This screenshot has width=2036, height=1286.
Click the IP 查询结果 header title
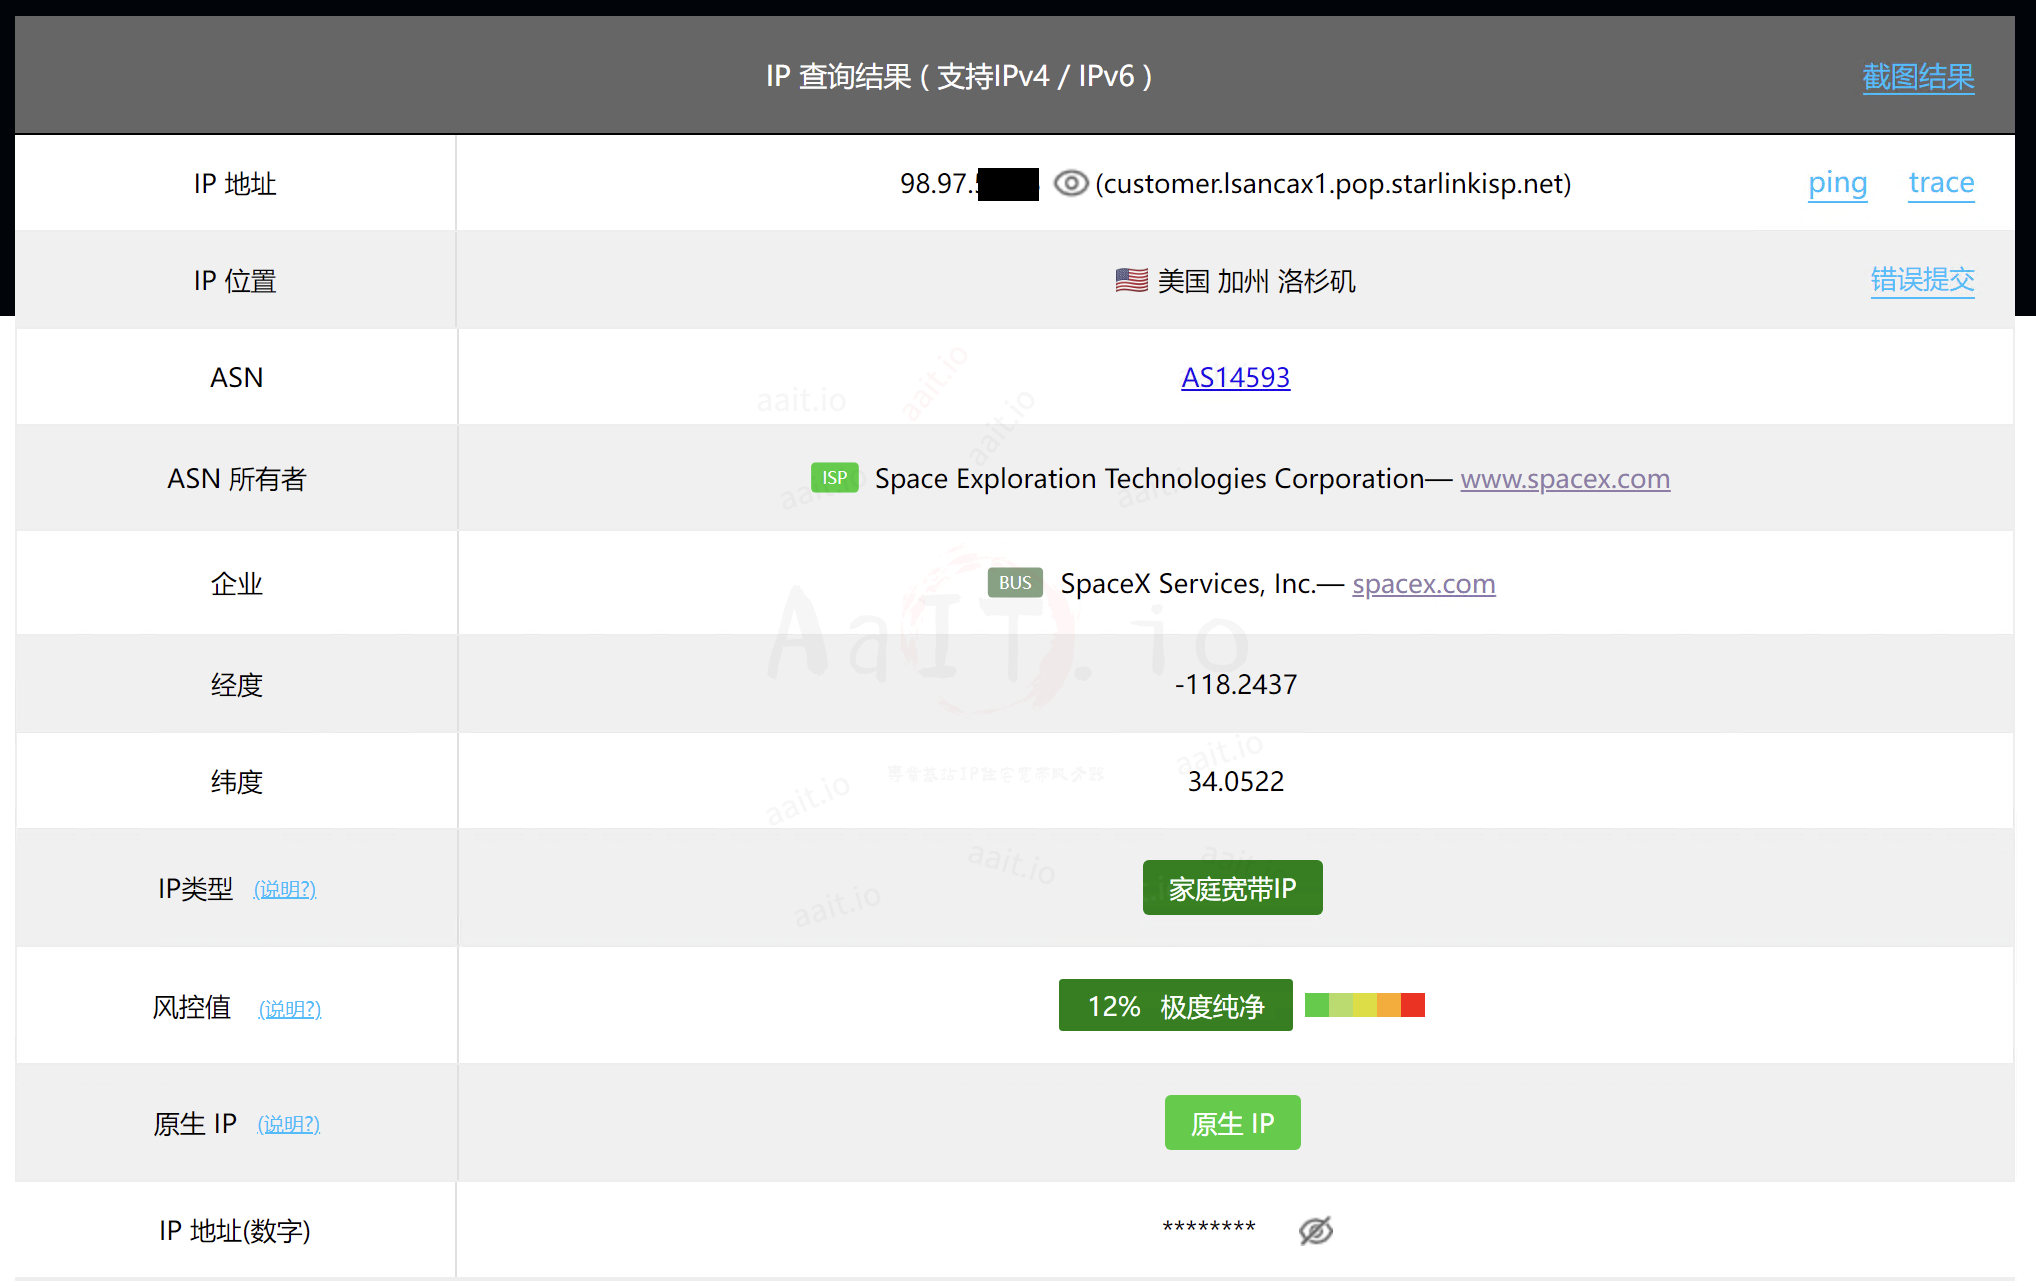pos(958,76)
